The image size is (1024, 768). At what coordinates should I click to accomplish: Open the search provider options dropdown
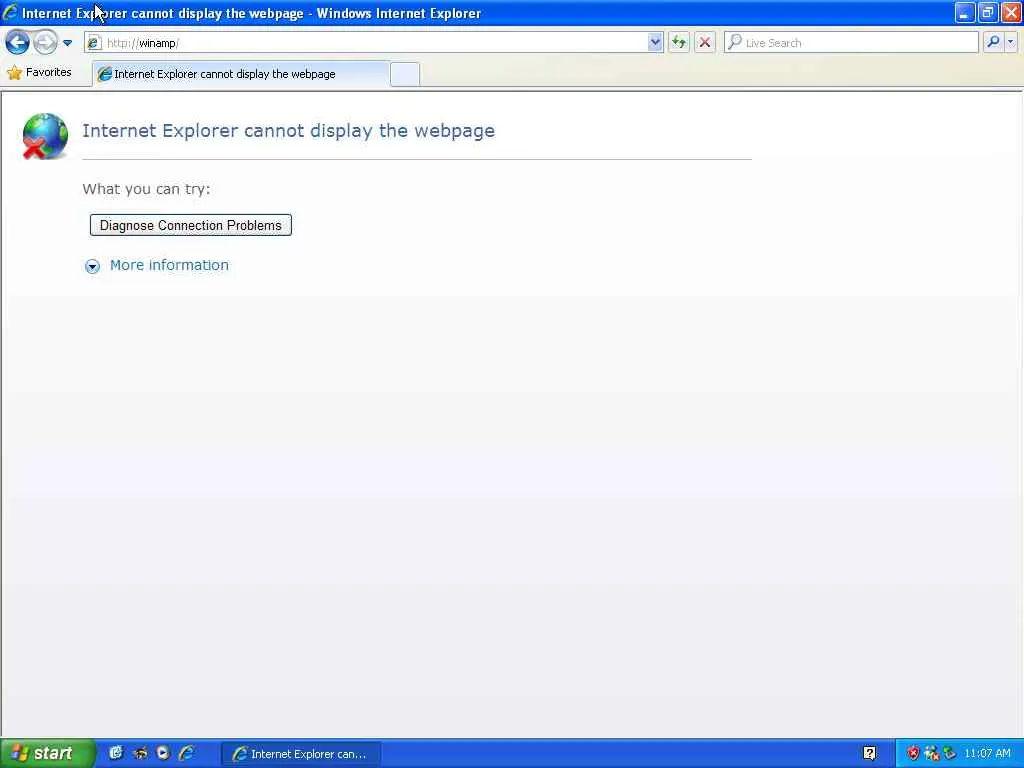(x=1011, y=43)
